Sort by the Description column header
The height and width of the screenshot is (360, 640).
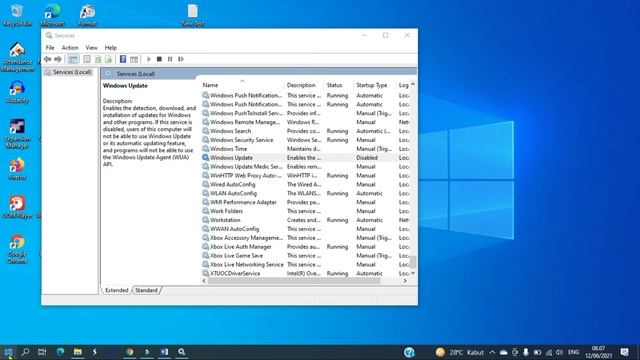304,85
